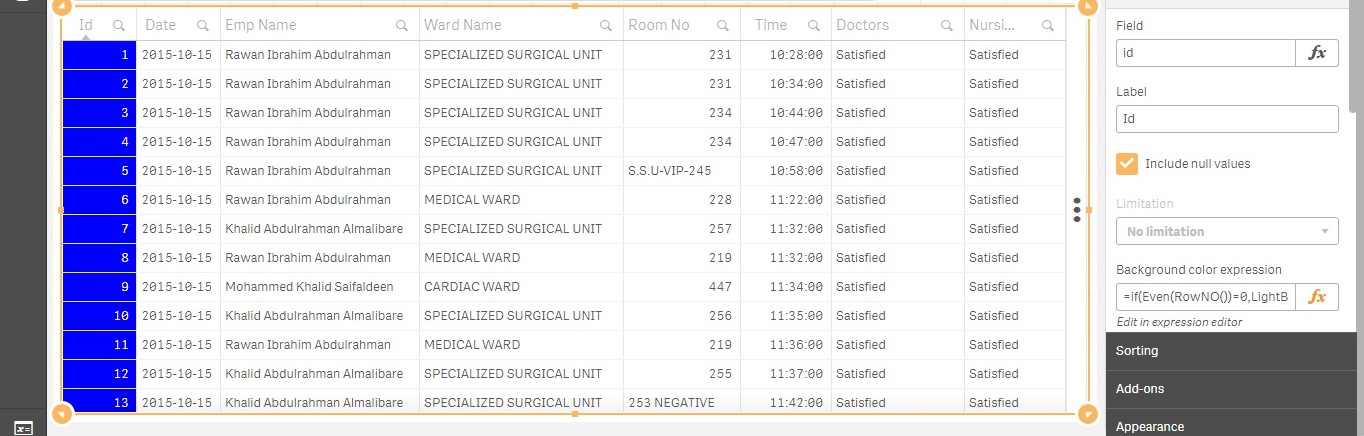Screen dimensions: 1364x436
Task: Open the fx editor for Background color expression
Action: pos(1317,297)
